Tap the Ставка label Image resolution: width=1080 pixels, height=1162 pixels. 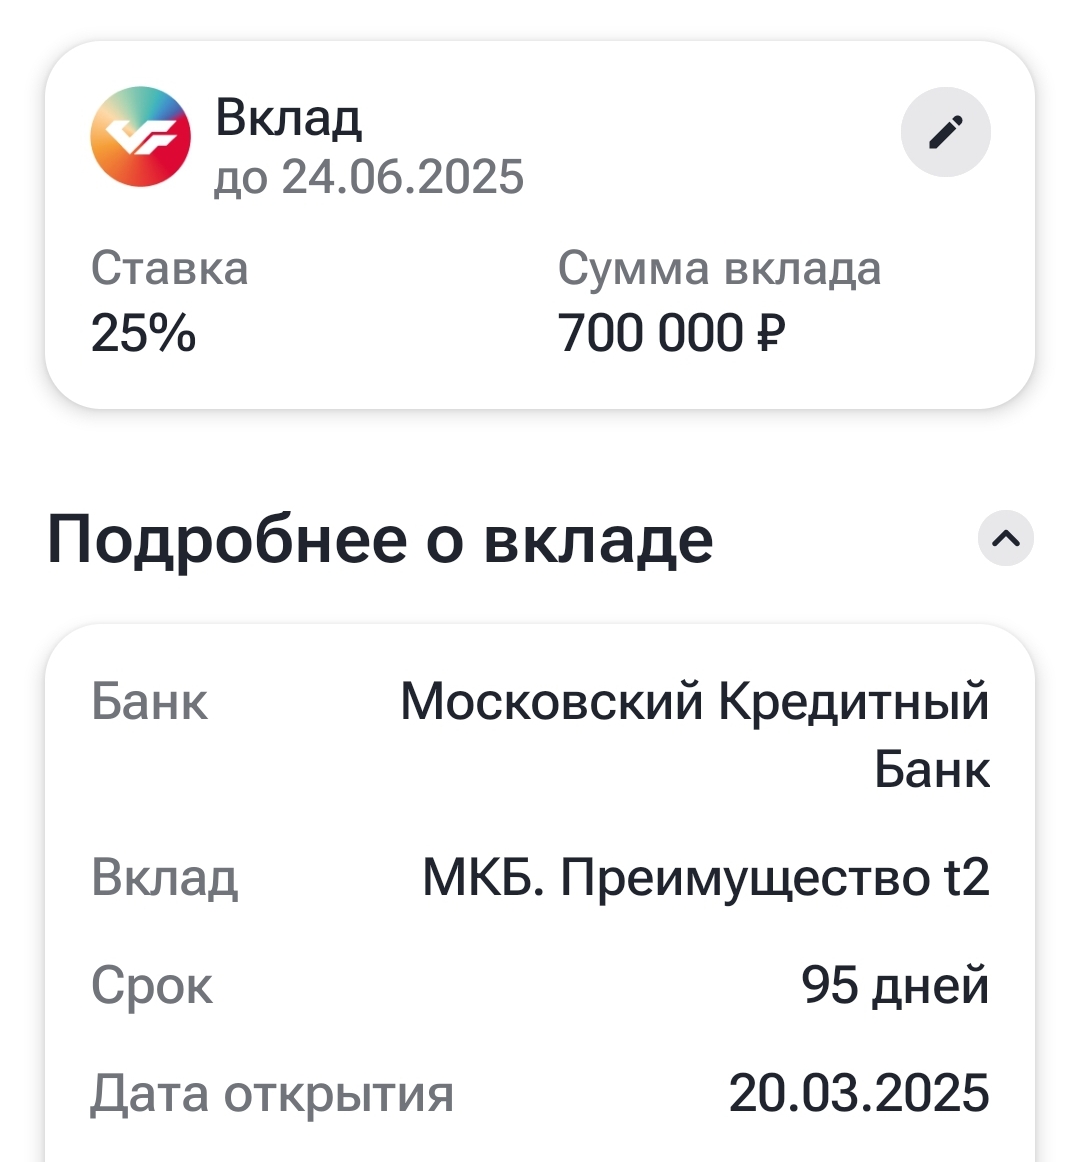tap(169, 268)
